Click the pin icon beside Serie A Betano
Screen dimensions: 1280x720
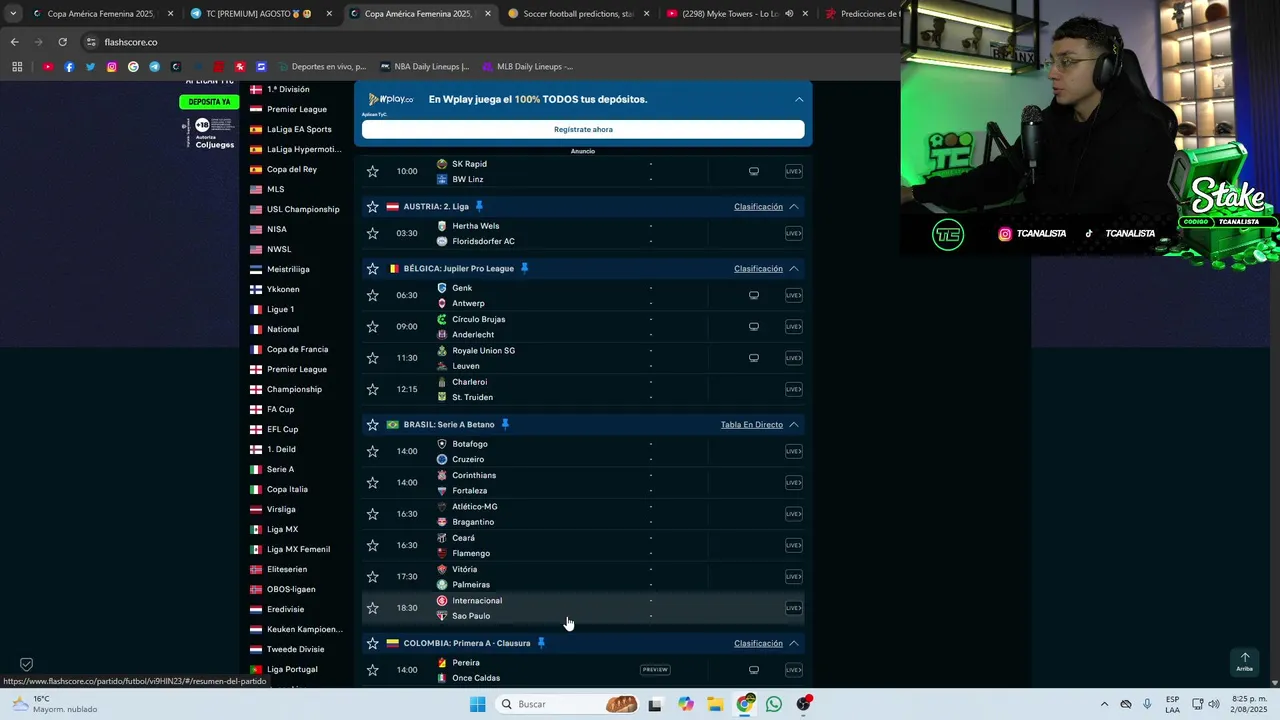[505, 424]
